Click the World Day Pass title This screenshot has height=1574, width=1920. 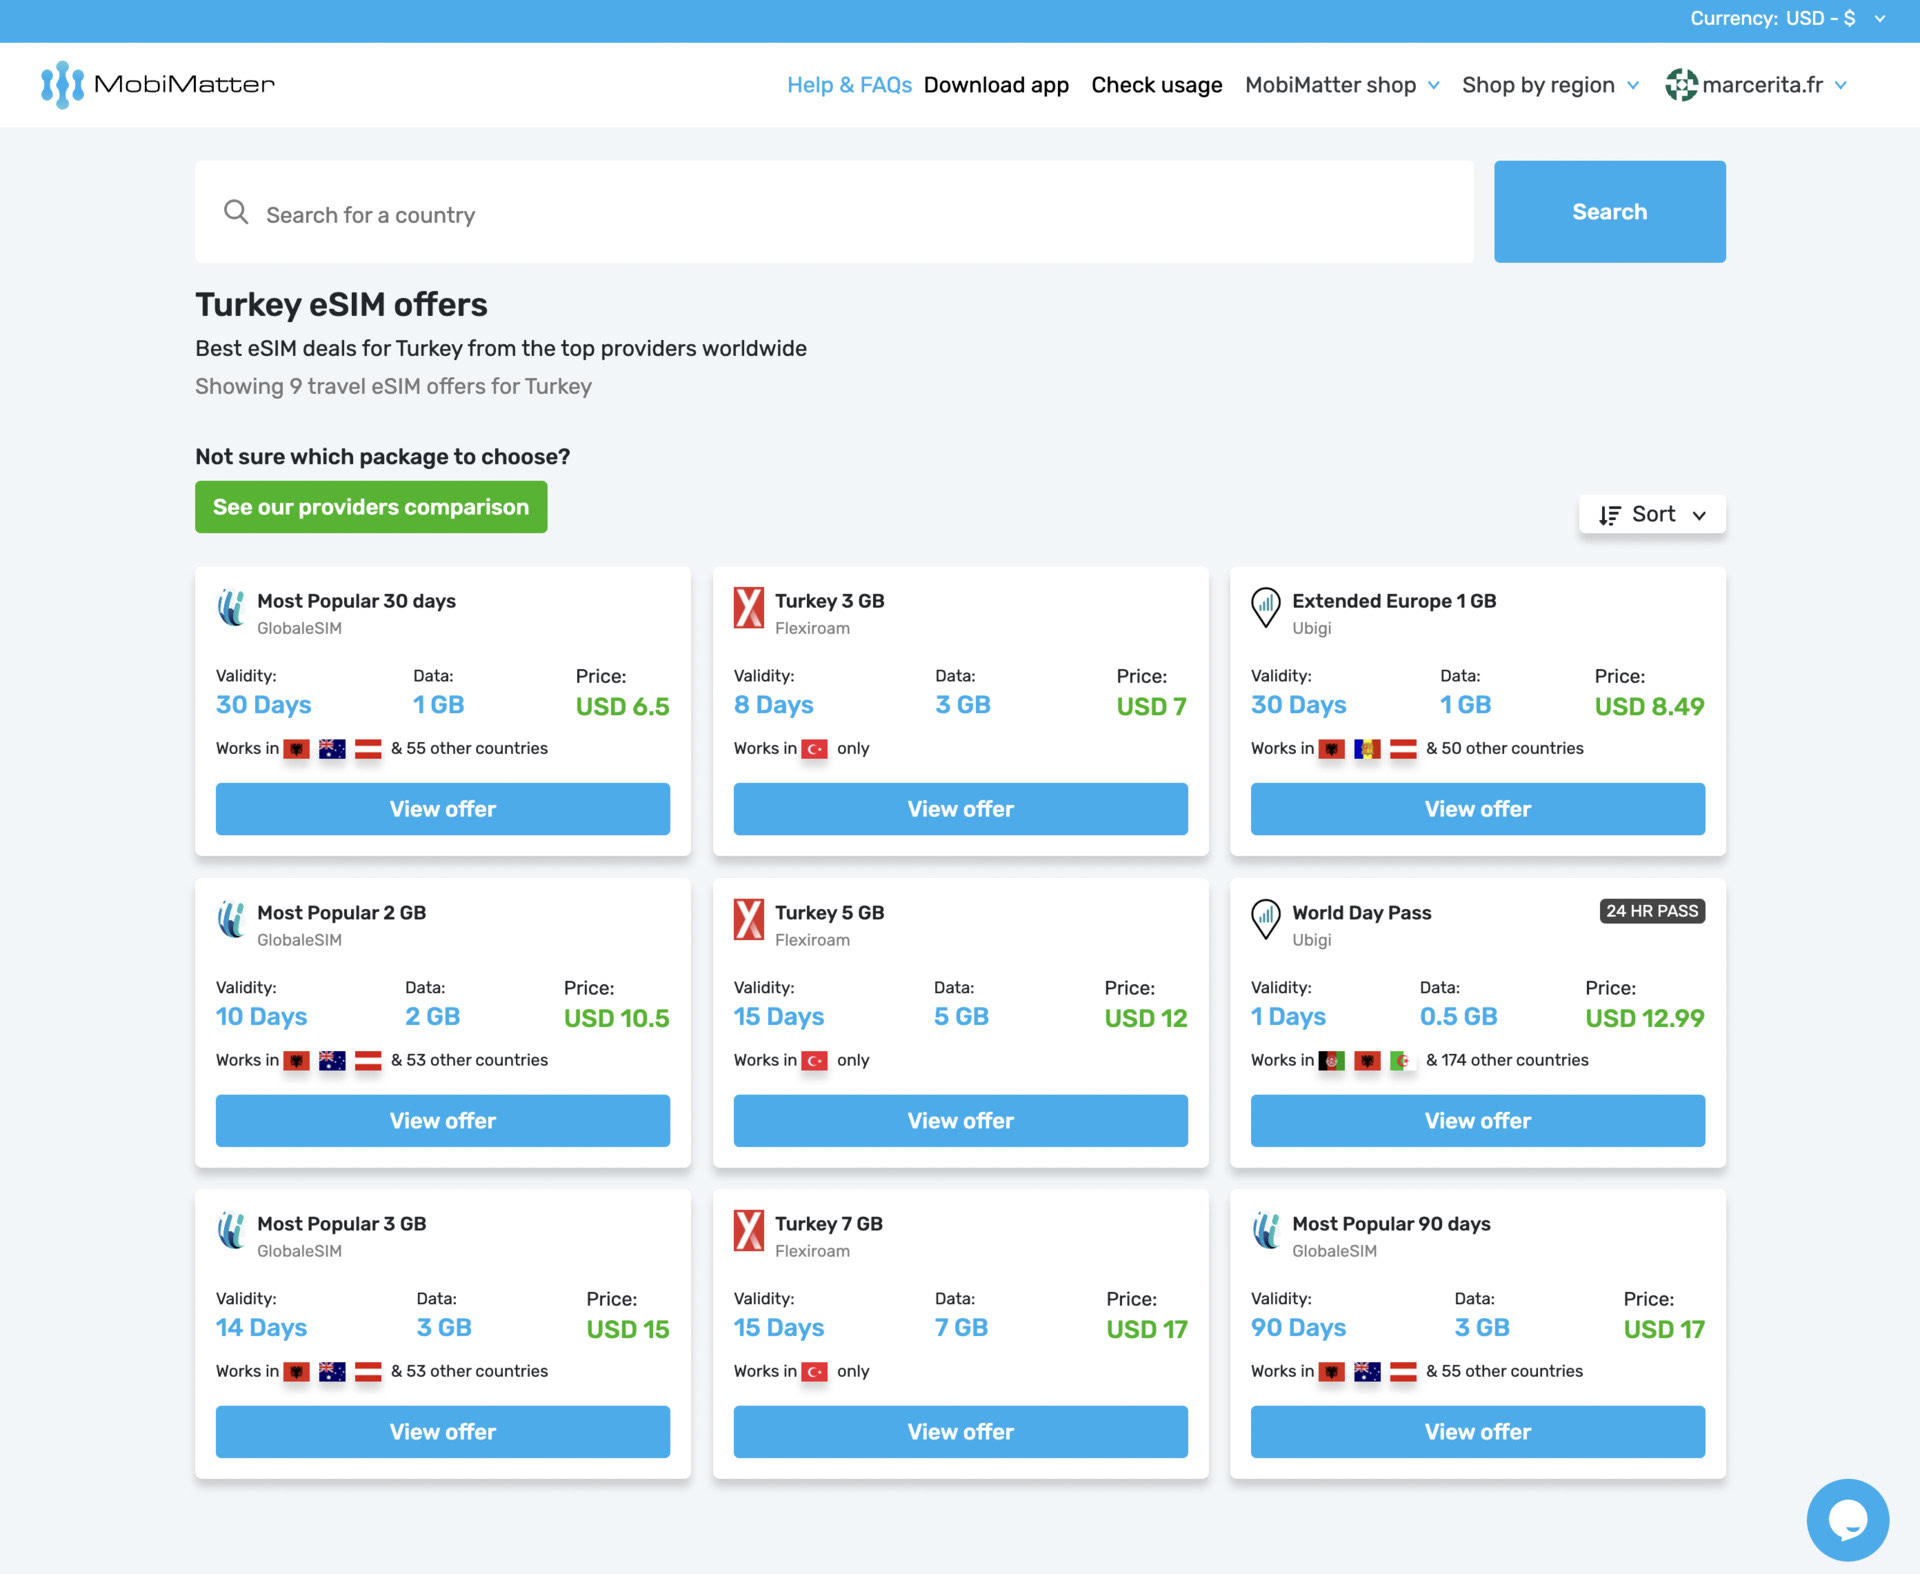pos(1361,913)
